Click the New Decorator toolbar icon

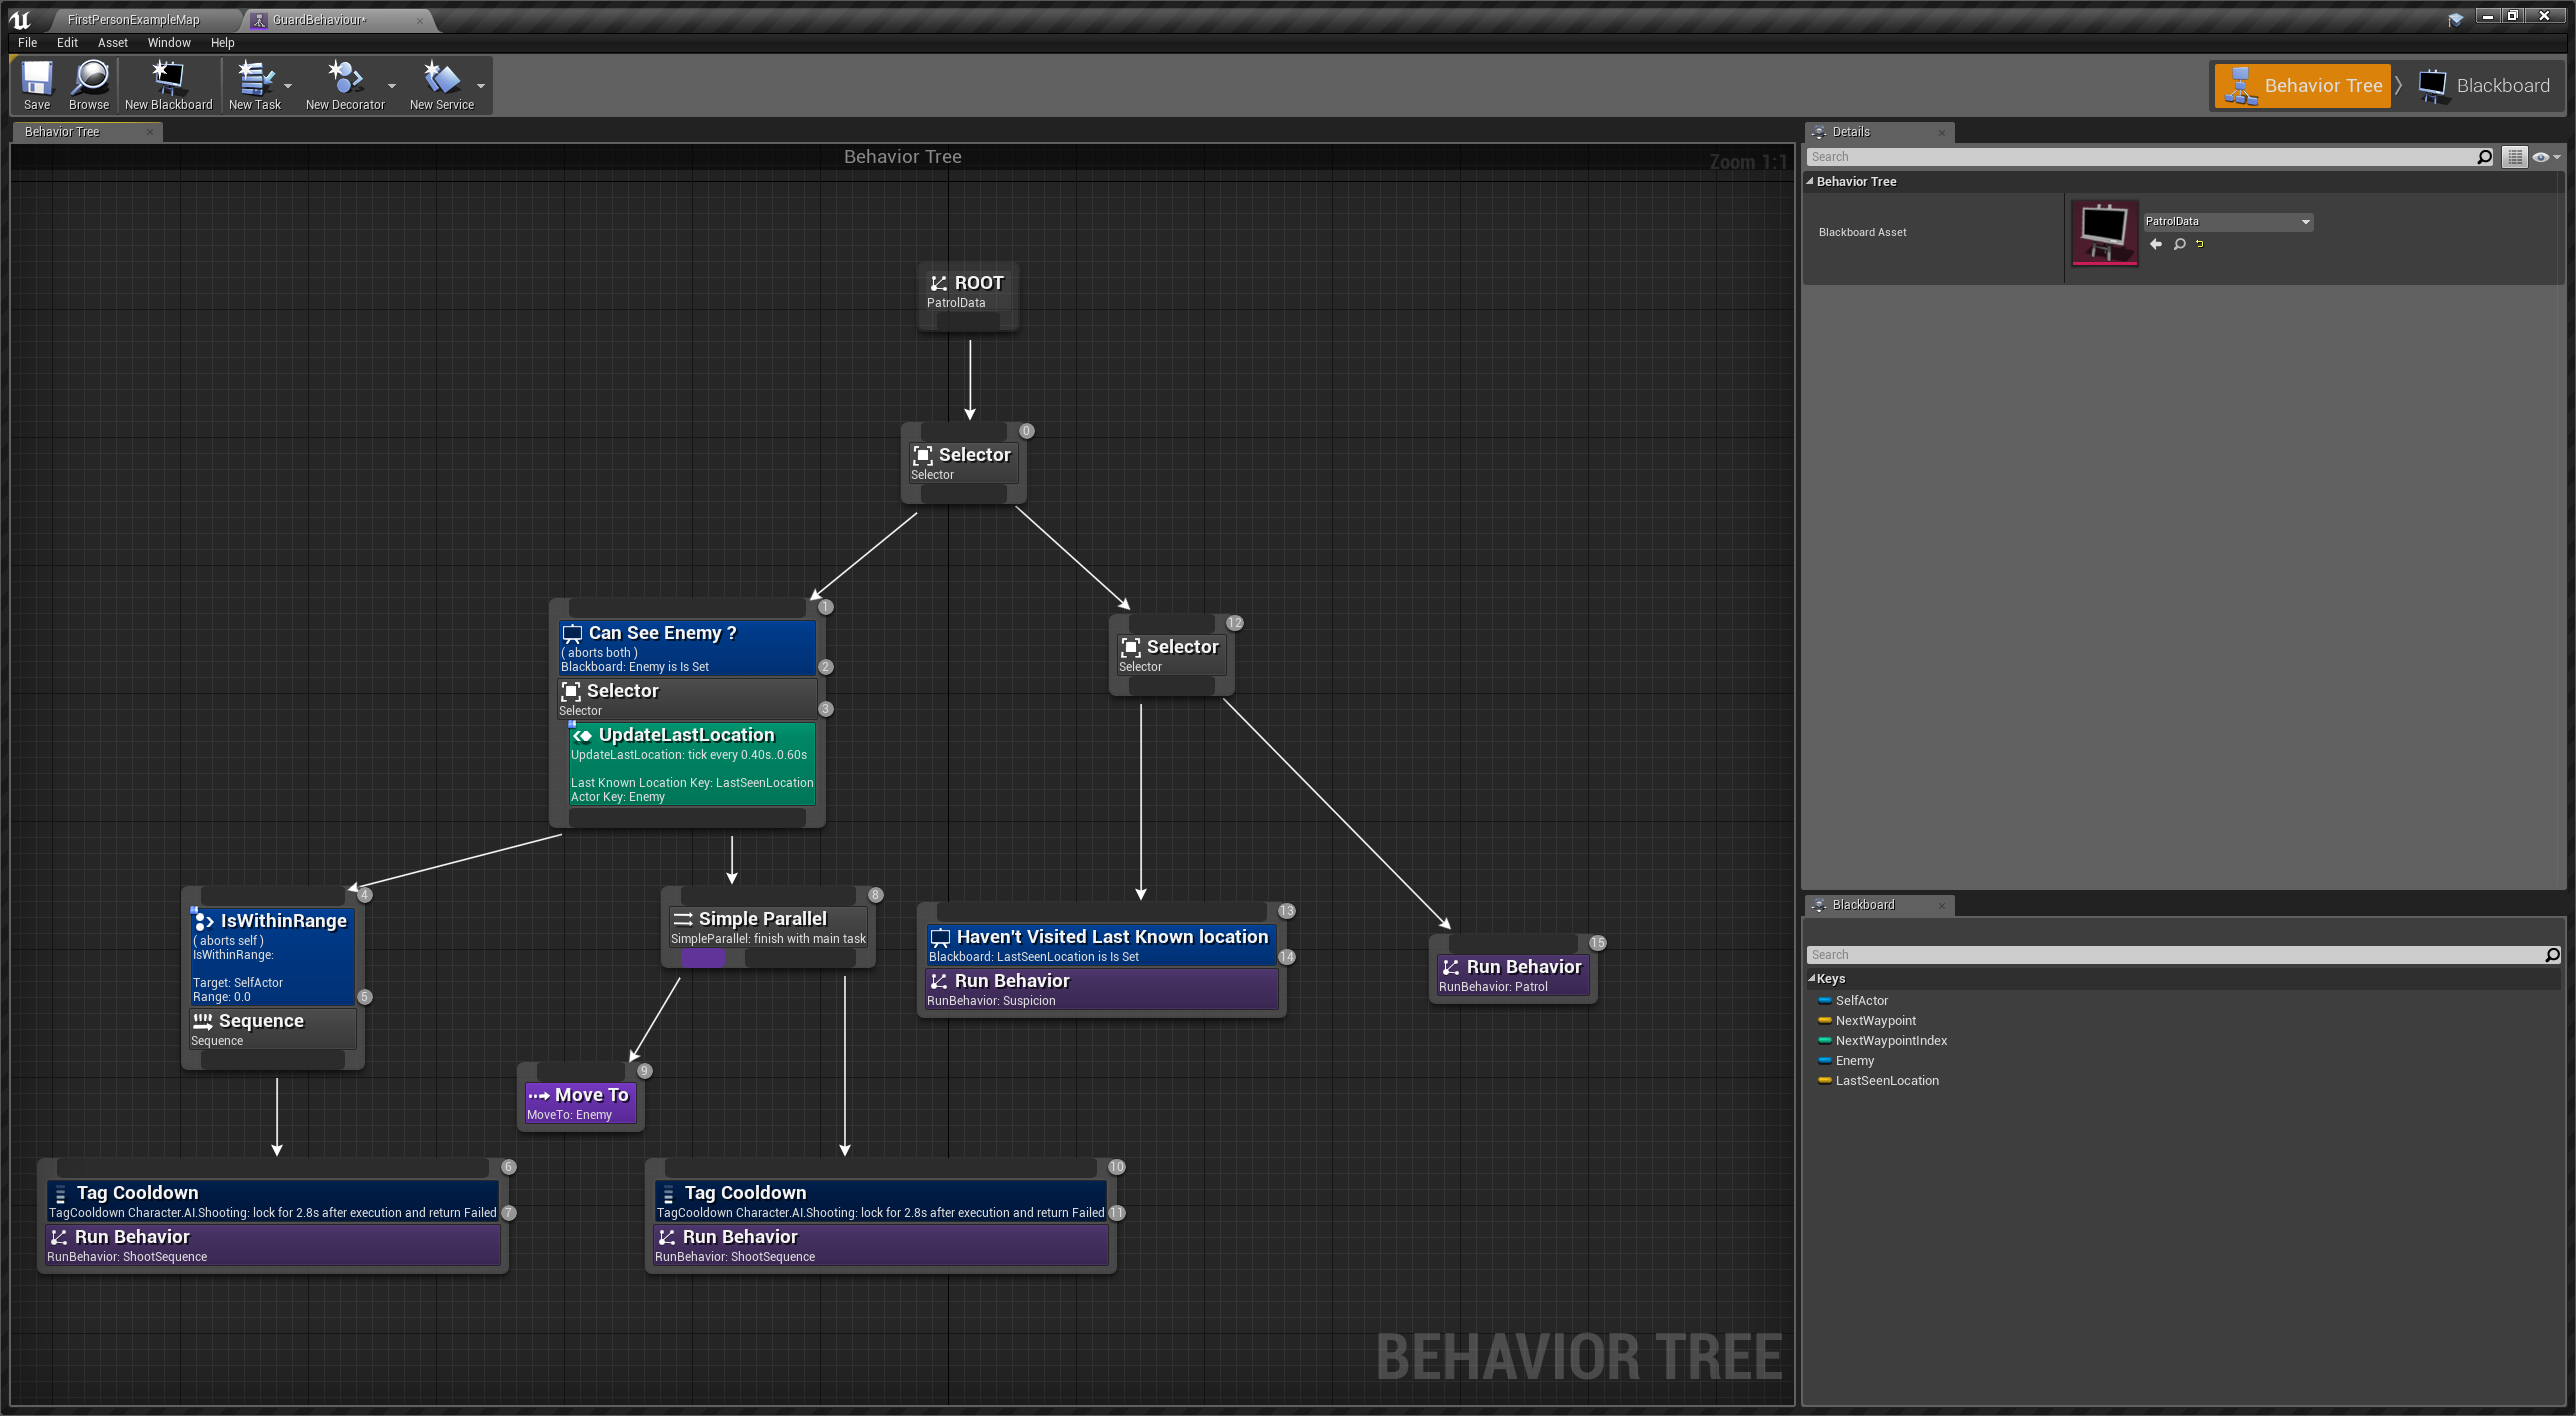(345, 84)
